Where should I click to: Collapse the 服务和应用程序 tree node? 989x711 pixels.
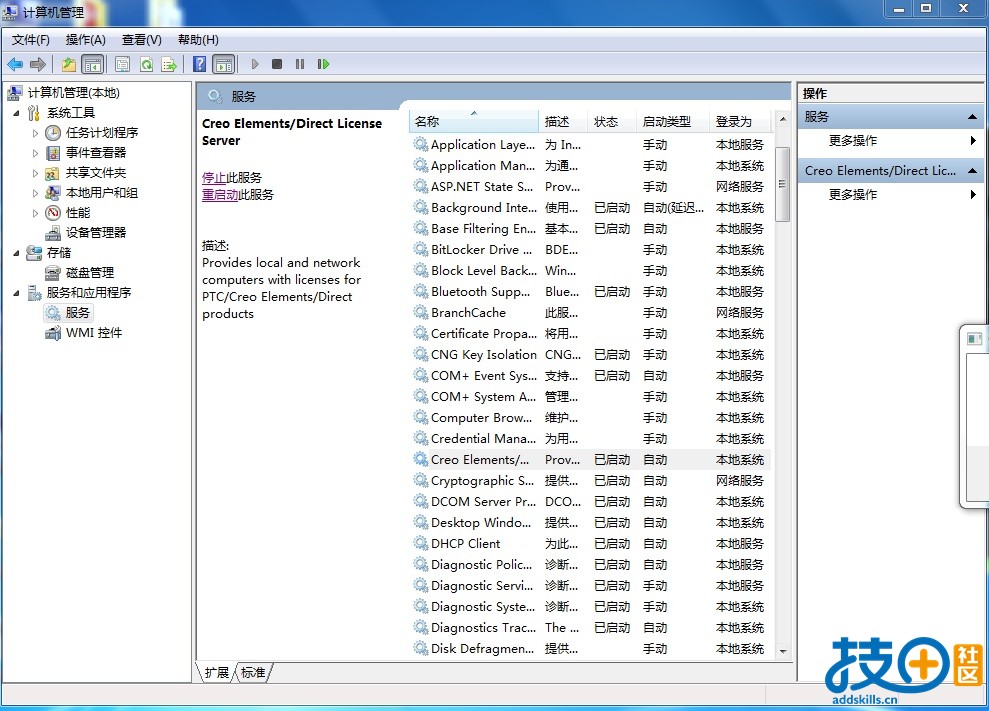coord(16,293)
